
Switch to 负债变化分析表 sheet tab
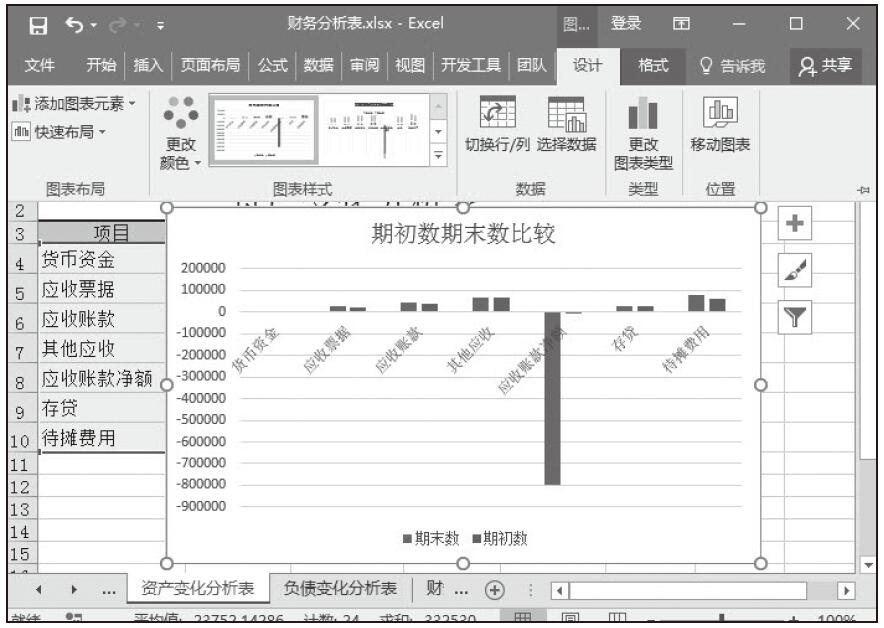click(340, 588)
